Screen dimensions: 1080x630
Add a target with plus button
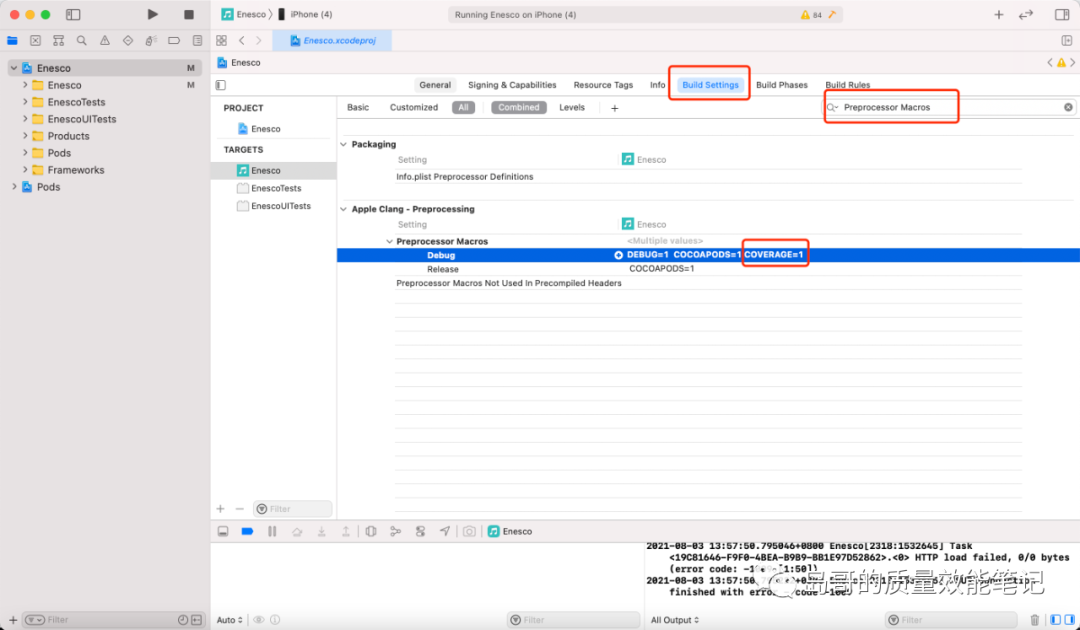pyautogui.click(x=220, y=509)
